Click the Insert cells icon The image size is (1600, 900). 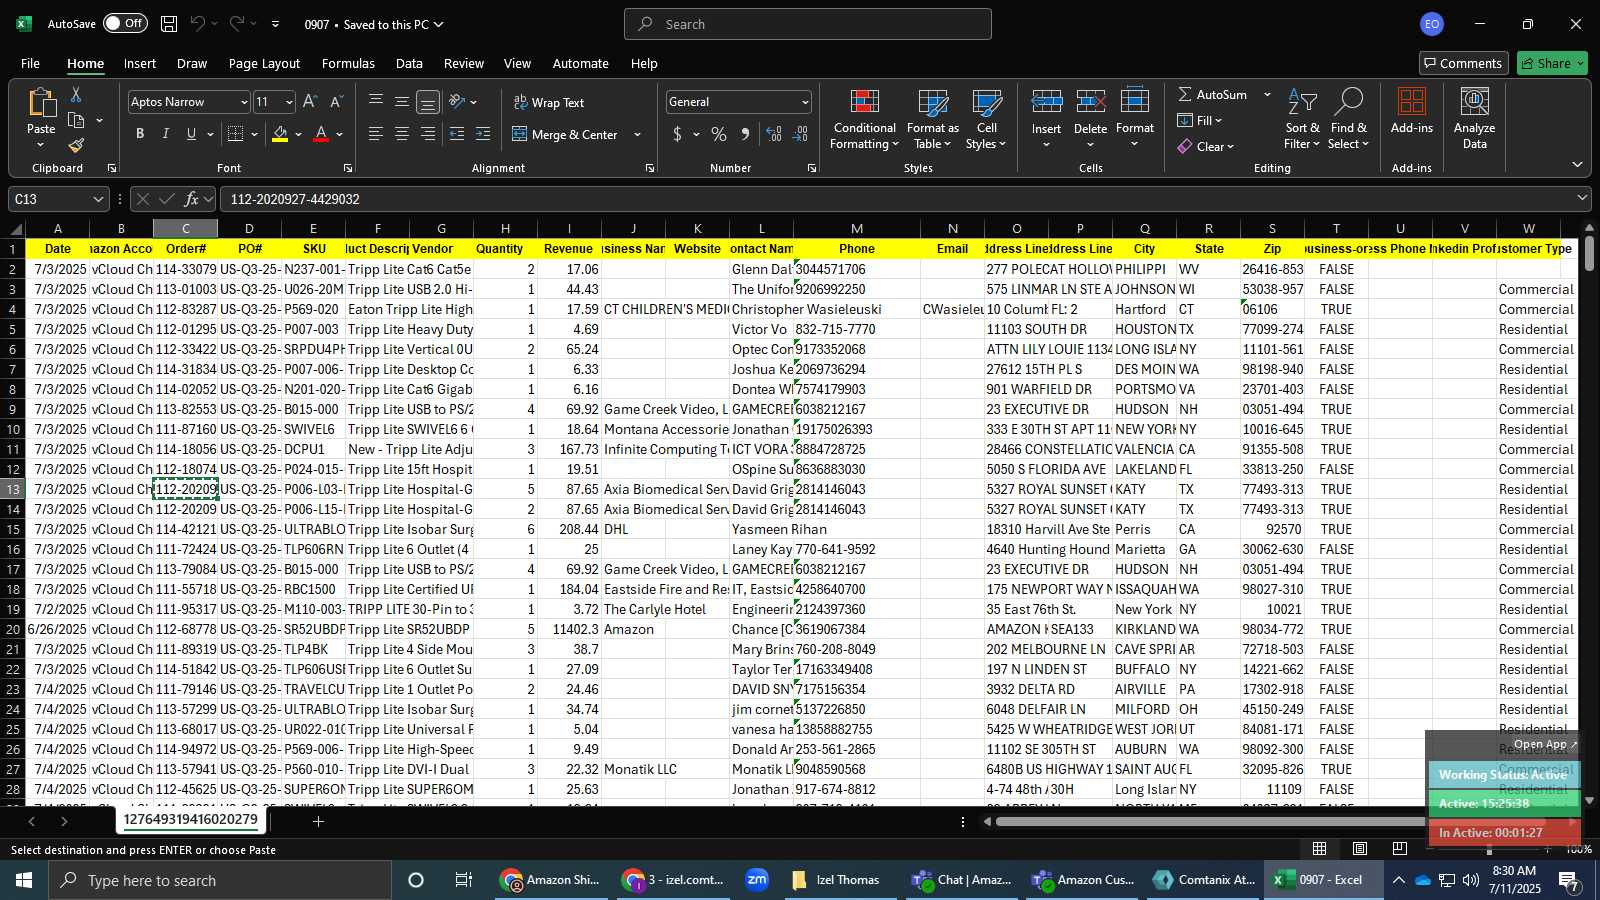1047,103
